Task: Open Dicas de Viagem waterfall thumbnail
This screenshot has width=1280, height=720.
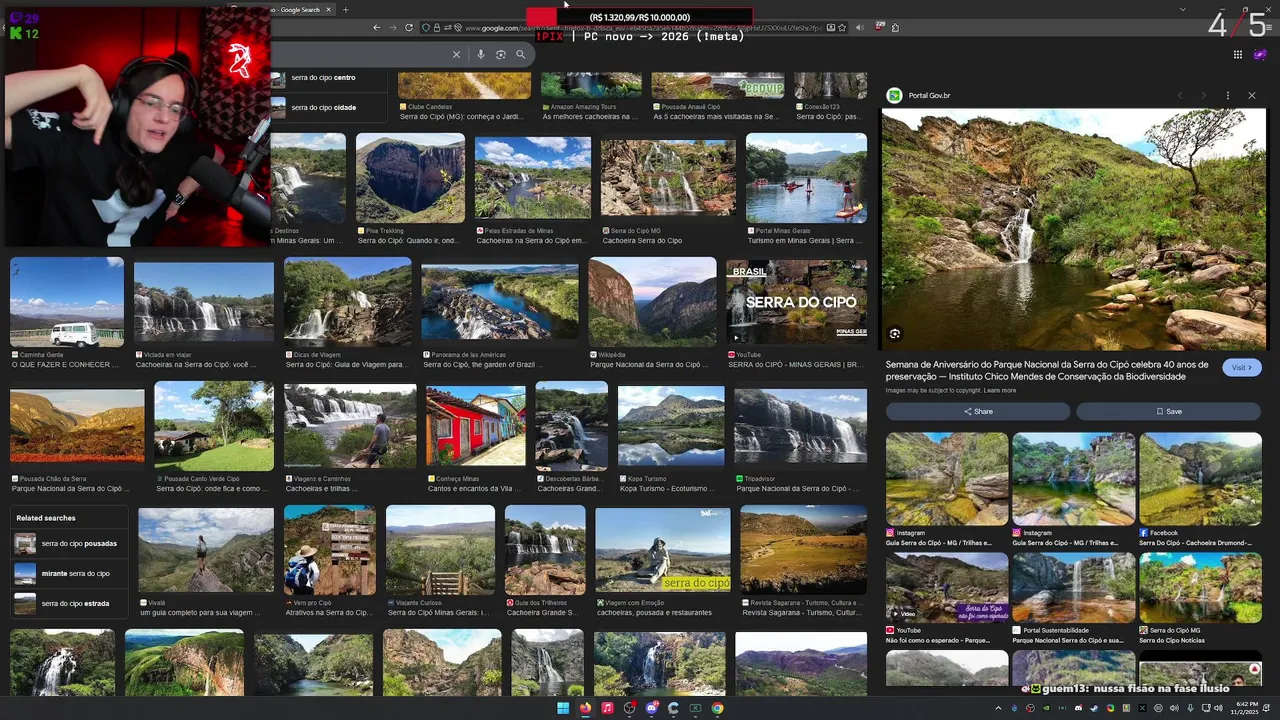Action: [x=347, y=302]
